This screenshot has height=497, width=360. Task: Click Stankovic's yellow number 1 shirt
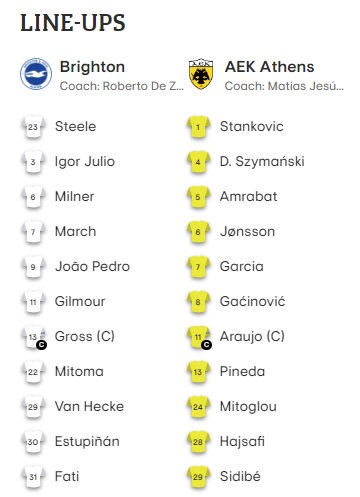point(198,127)
